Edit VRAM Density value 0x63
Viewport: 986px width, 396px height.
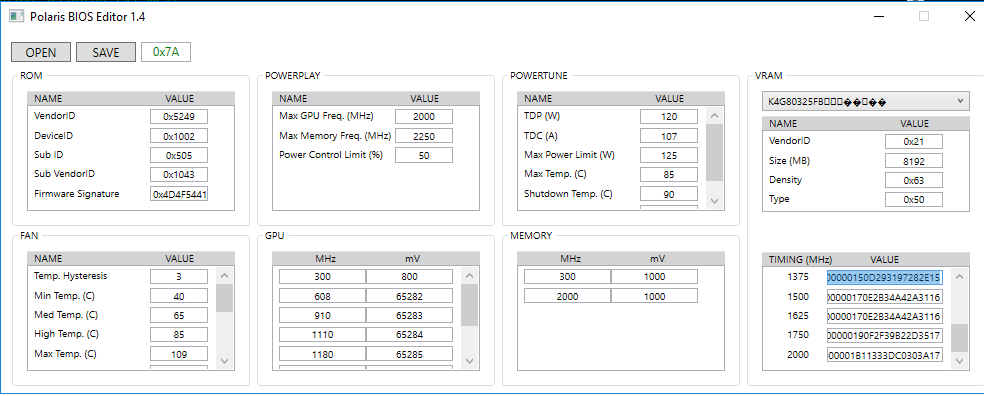914,180
